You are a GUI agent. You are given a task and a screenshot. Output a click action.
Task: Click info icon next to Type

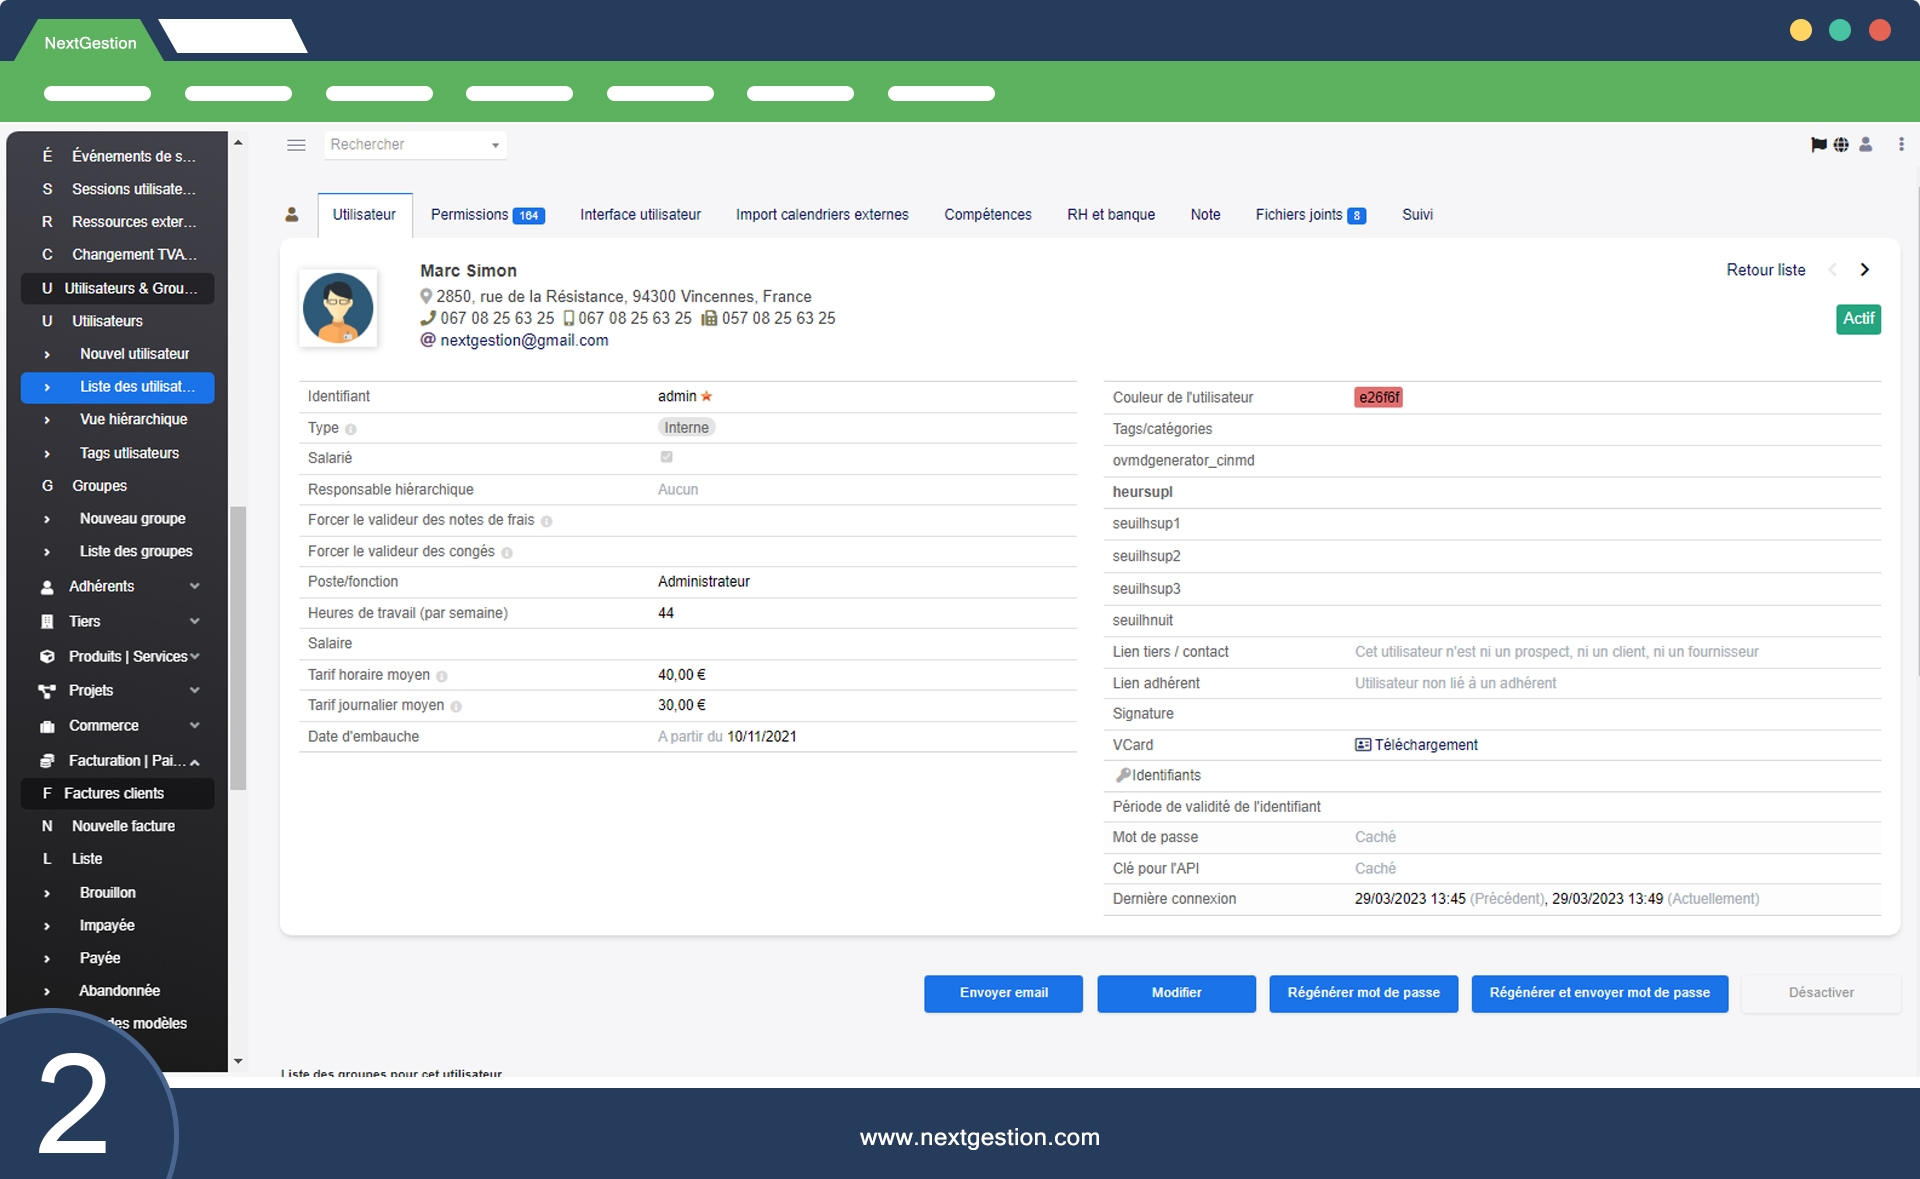(x=351, y=429)
